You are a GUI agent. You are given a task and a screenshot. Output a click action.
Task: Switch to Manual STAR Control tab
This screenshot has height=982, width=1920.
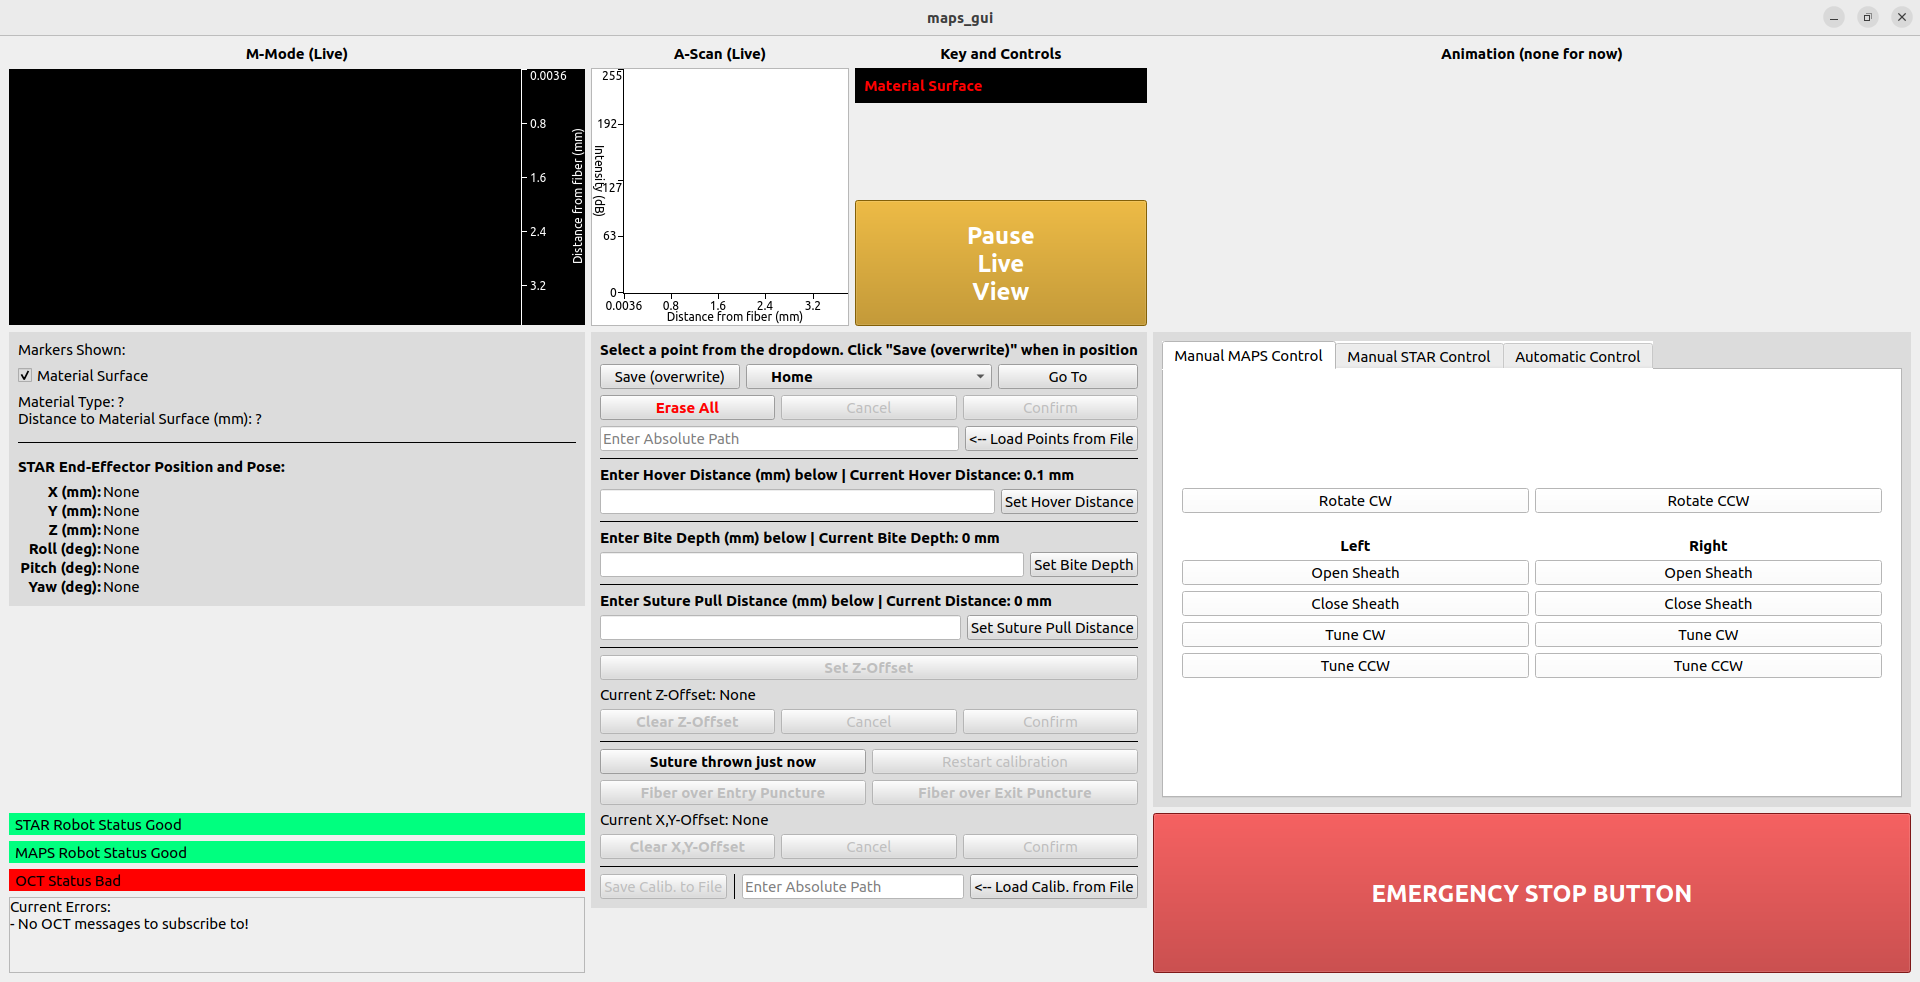[x=1417, y=357]
